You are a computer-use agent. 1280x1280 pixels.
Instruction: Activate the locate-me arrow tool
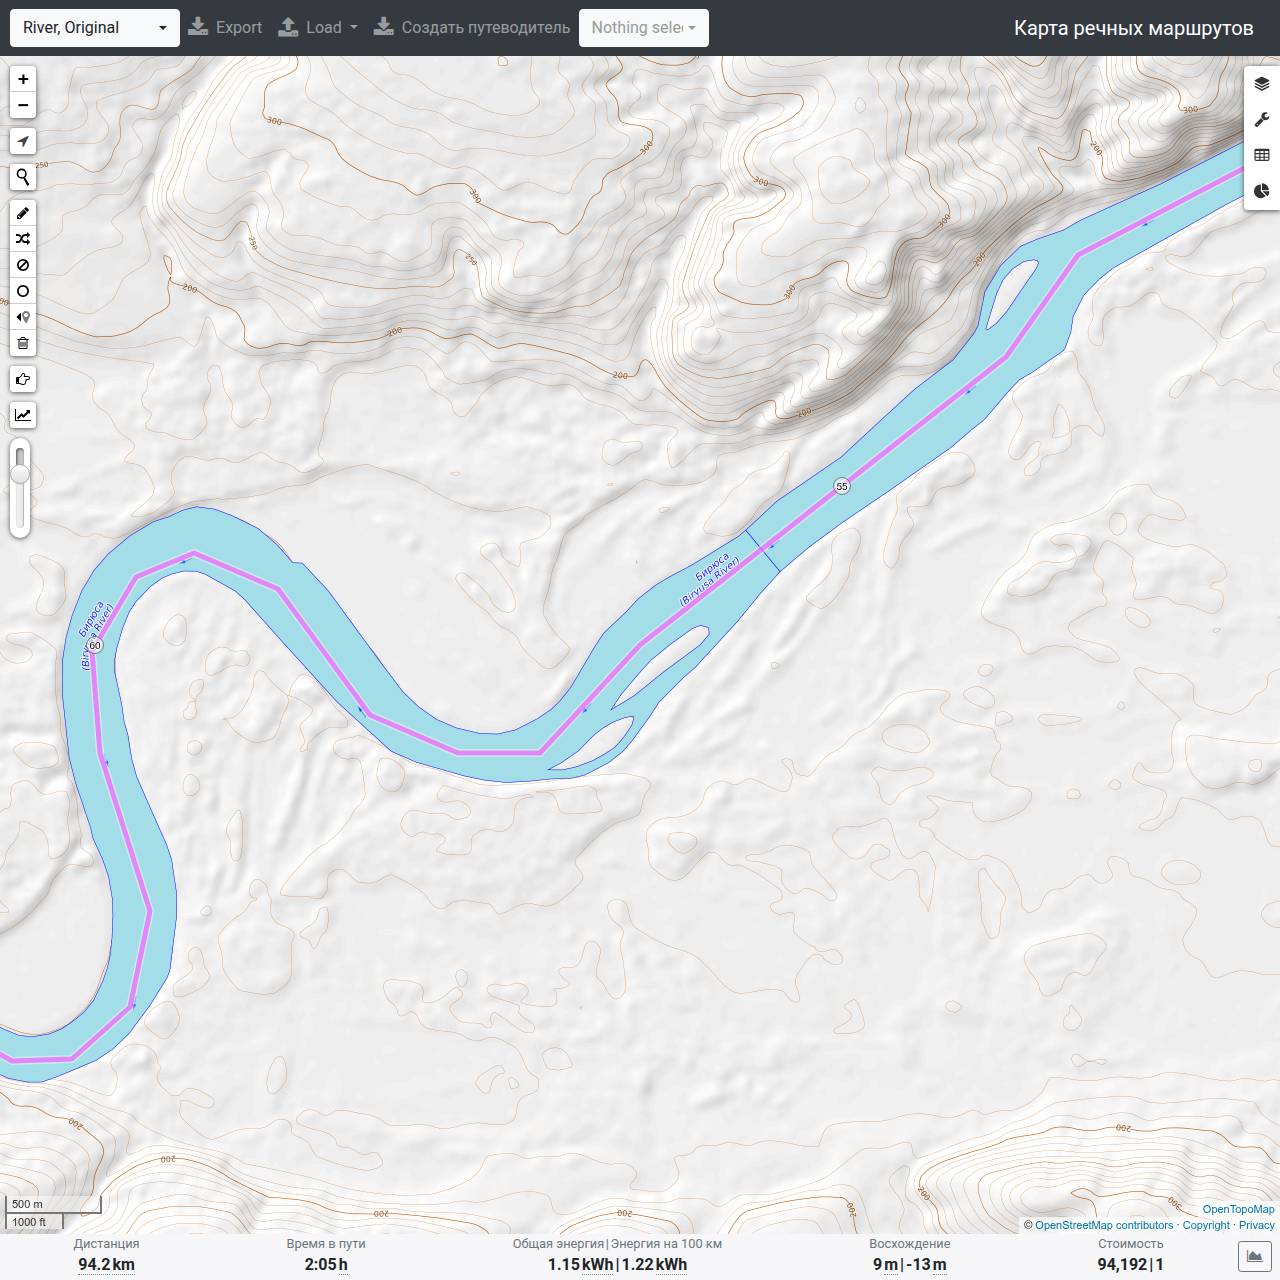point(23,141)
